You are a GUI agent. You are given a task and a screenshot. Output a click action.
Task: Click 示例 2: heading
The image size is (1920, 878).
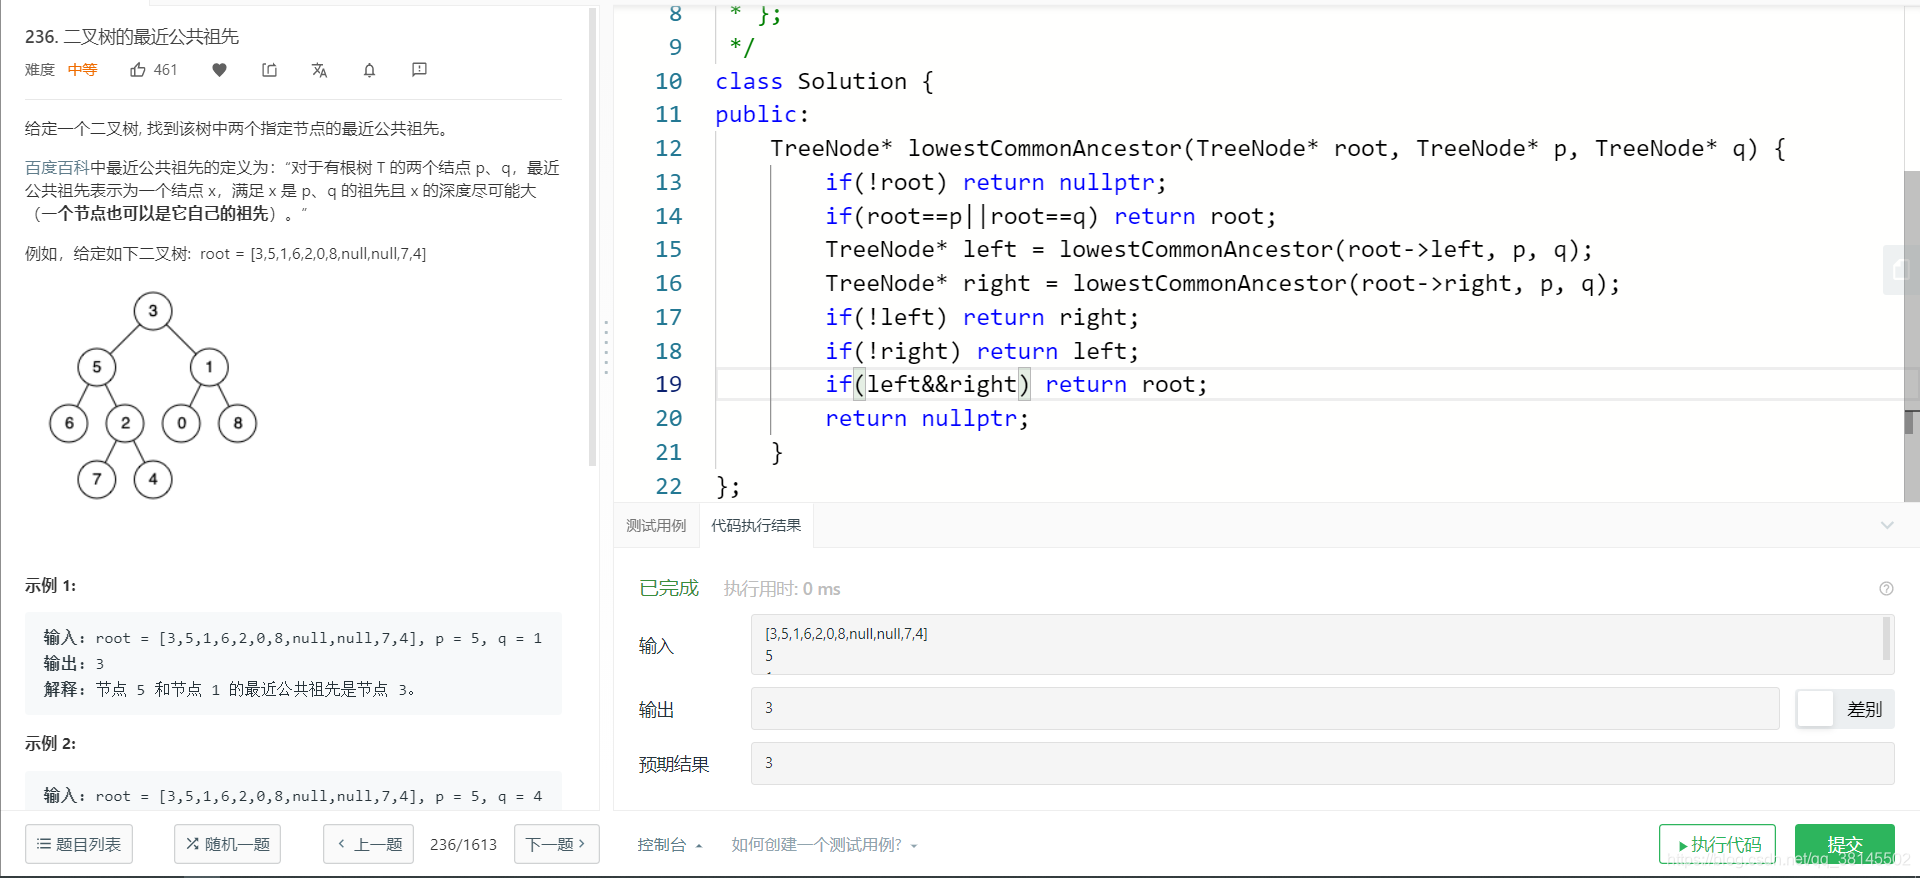(x=50, y=744)
